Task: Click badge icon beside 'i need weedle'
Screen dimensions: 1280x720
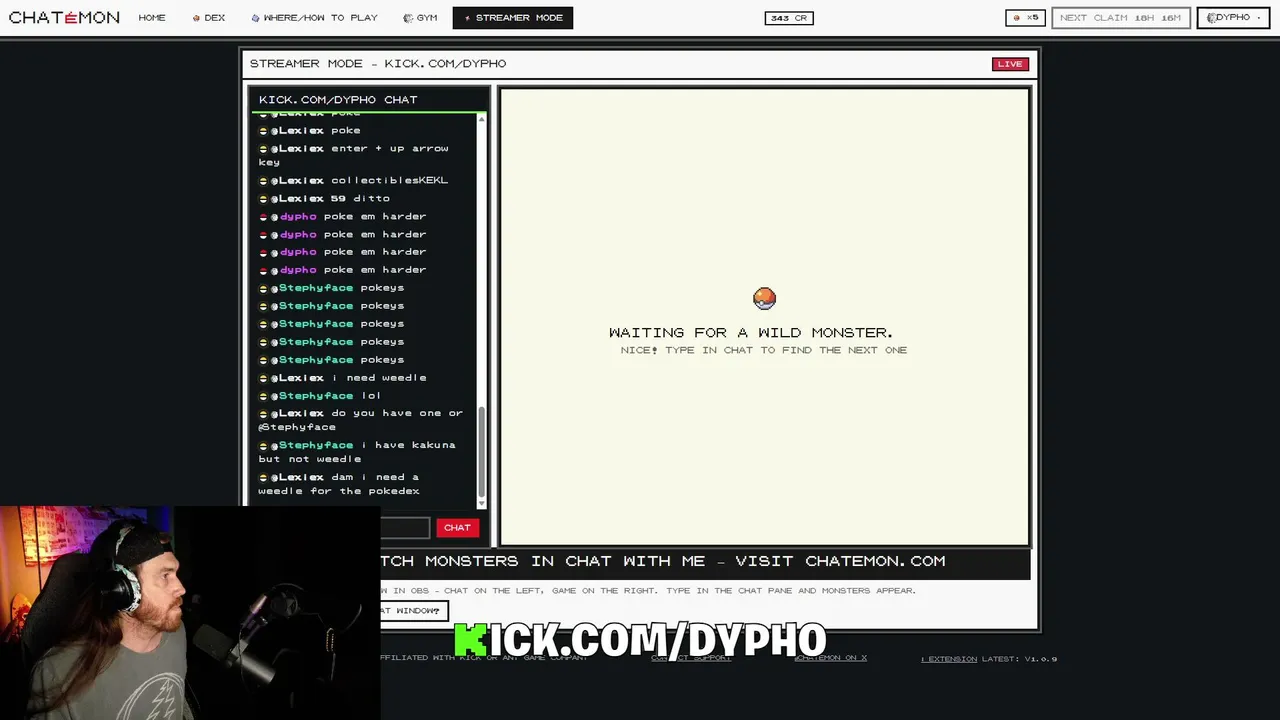Action: (x=263, y=378)
